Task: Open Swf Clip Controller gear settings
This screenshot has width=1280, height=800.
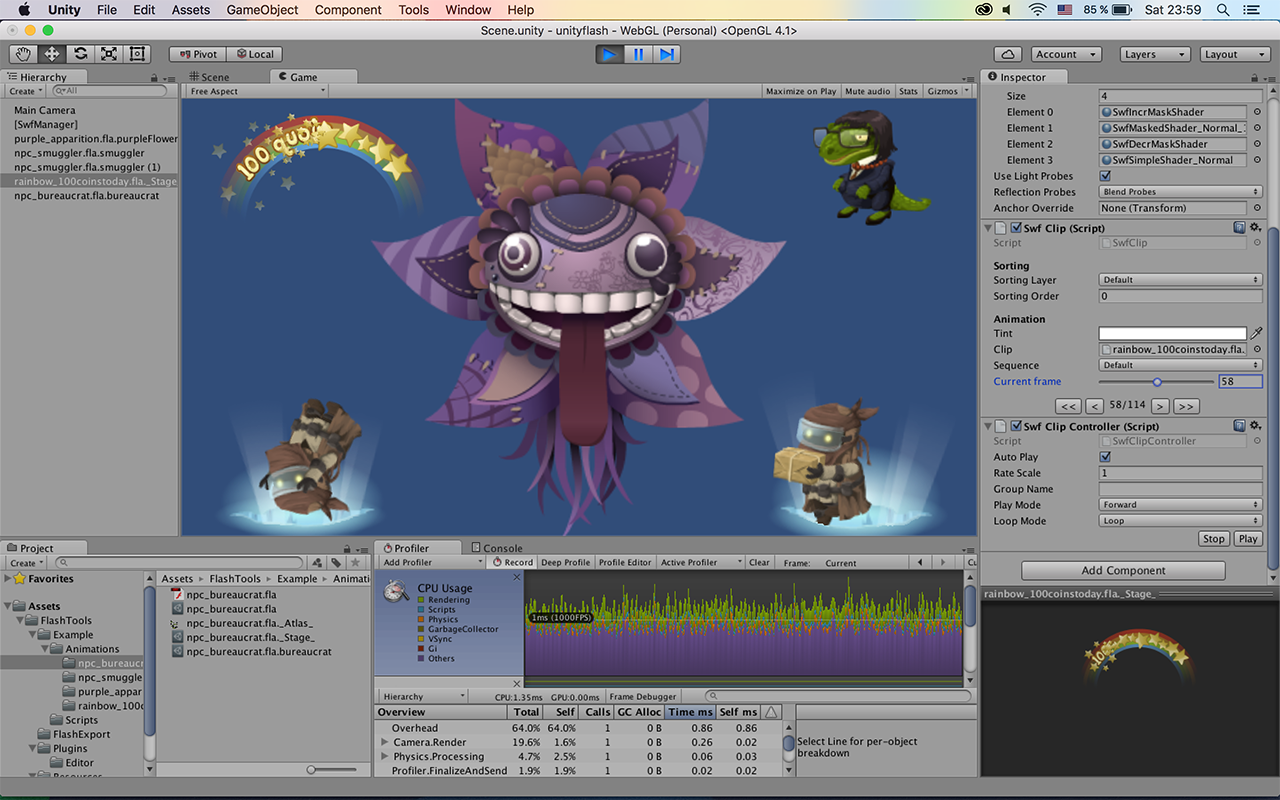Action: (x=1255, y=426)
